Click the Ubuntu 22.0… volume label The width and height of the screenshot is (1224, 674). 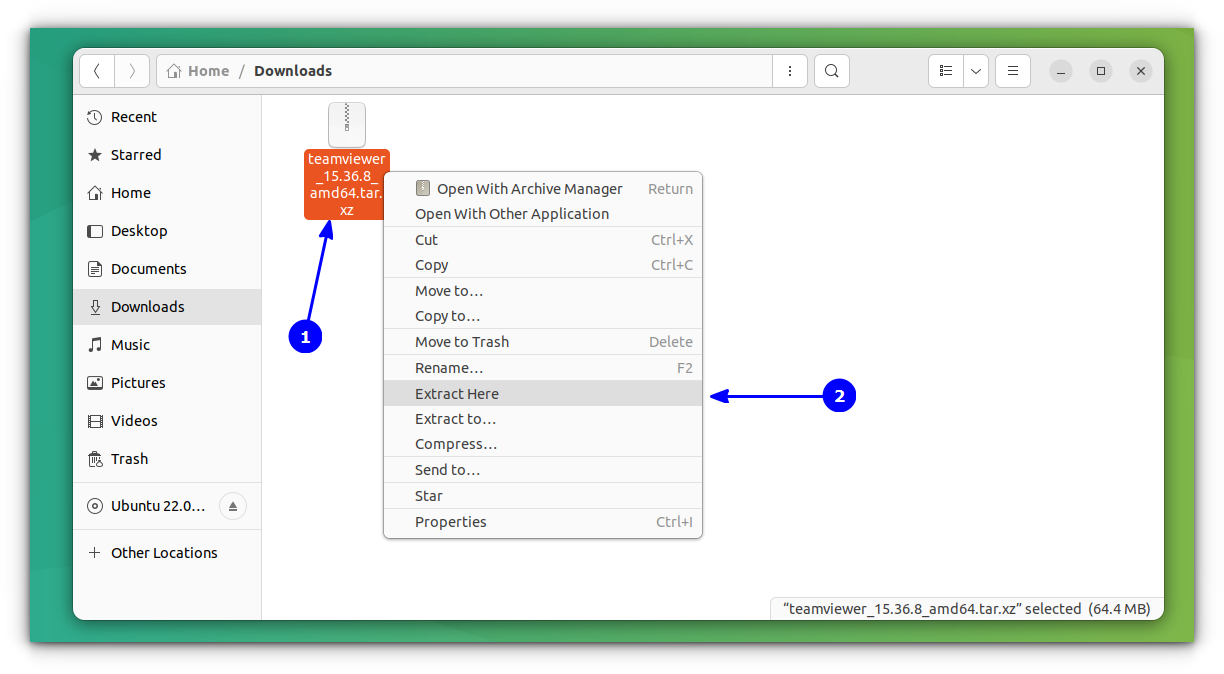pos(158,506)
